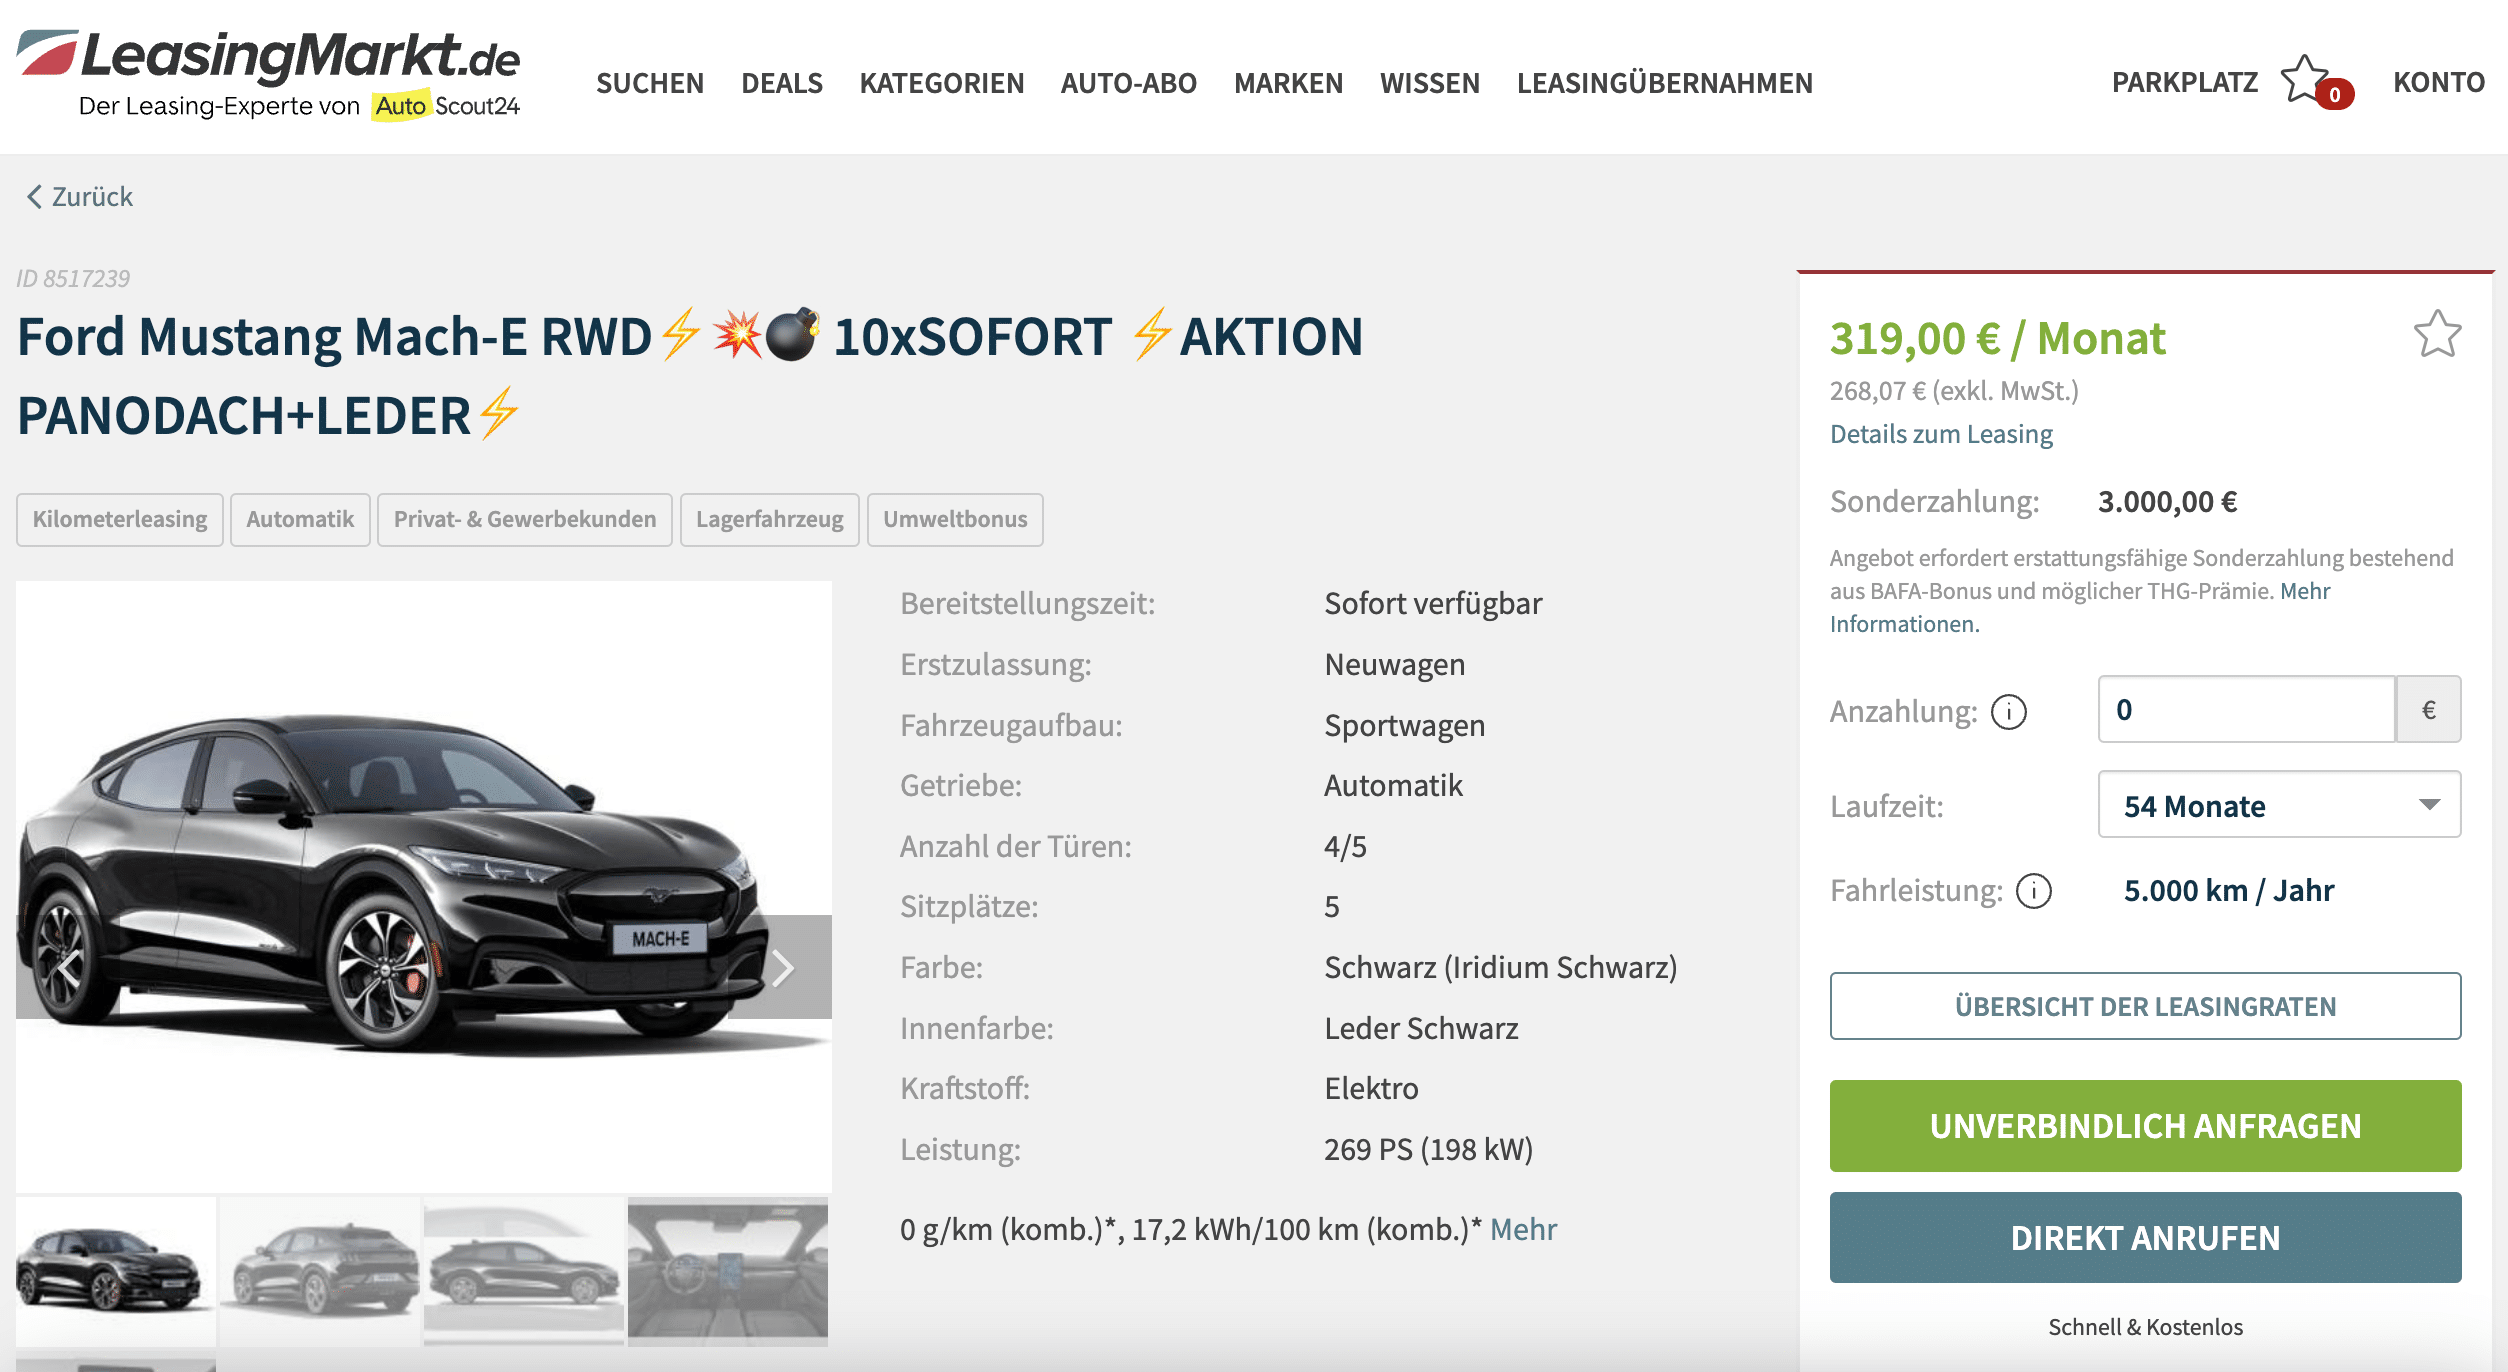Click the Privat- & Gewerbekunden tag
The width and height of the screenshot is (2508, 1372).
point(525,519)
